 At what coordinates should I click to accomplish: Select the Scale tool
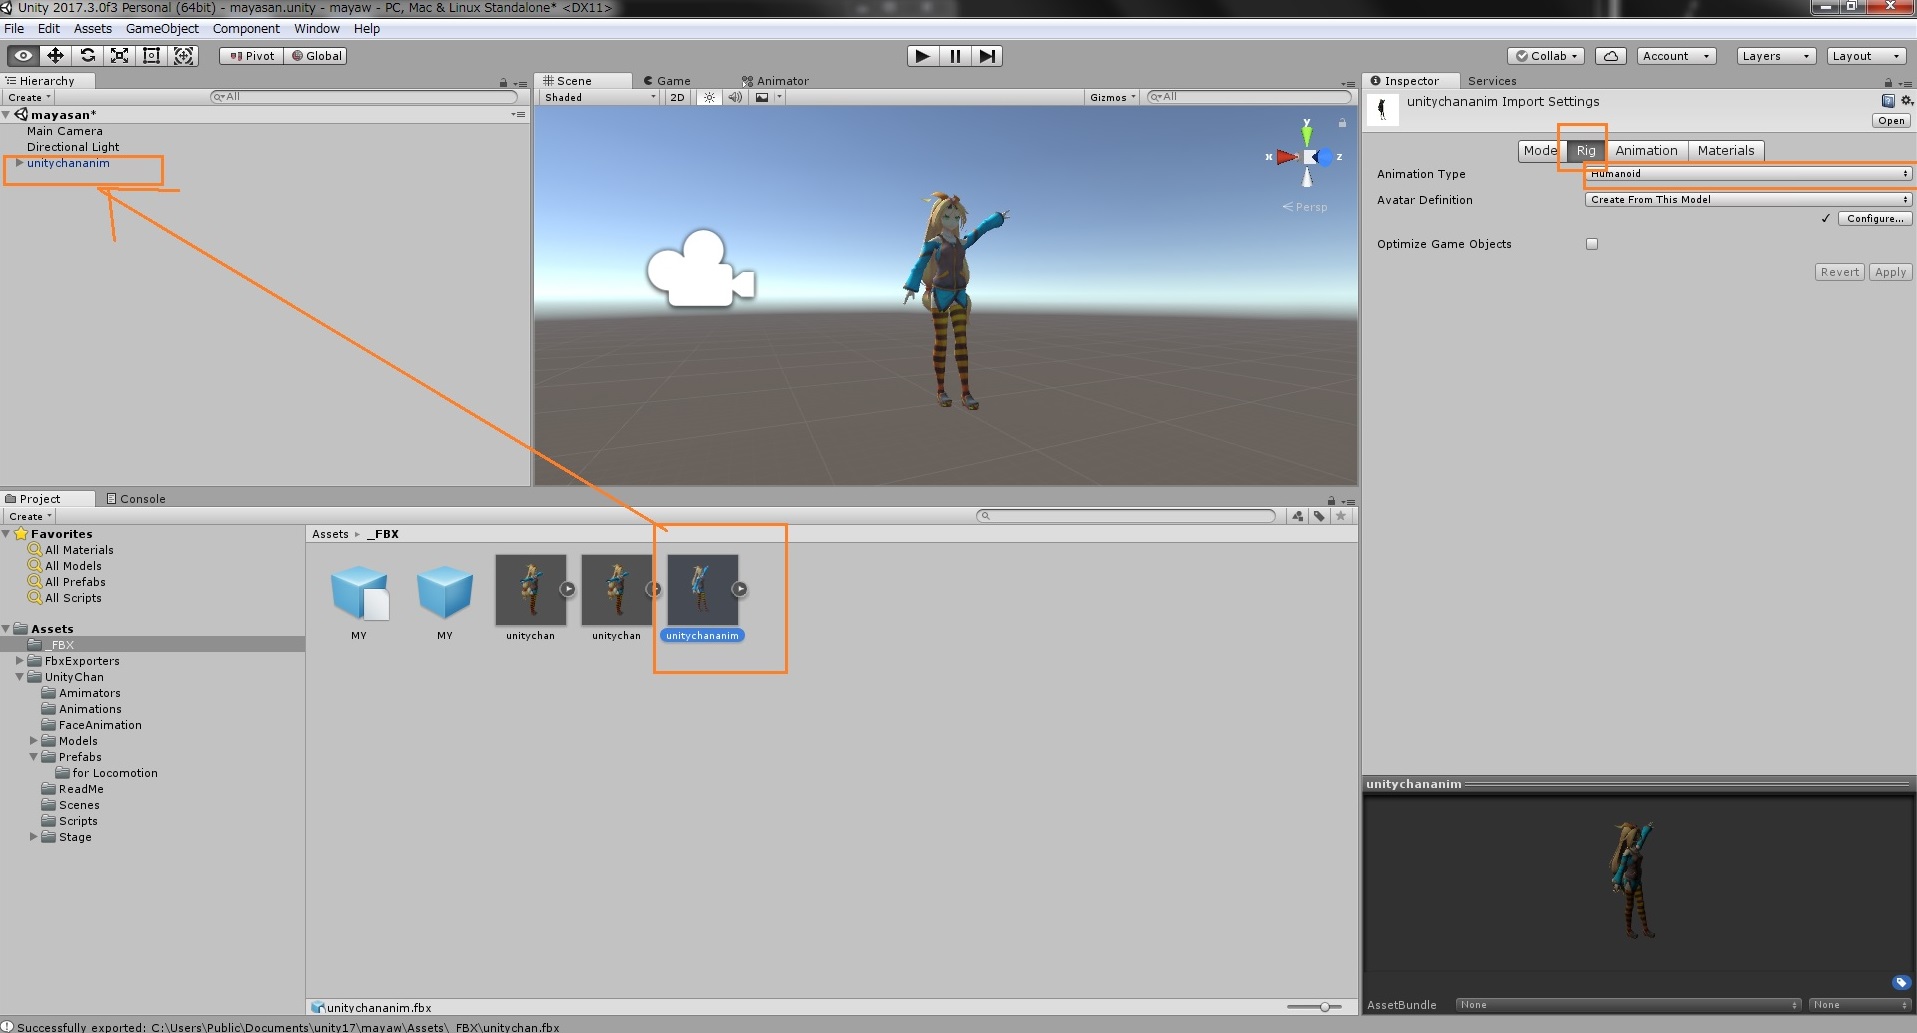[x=120, y=56]
